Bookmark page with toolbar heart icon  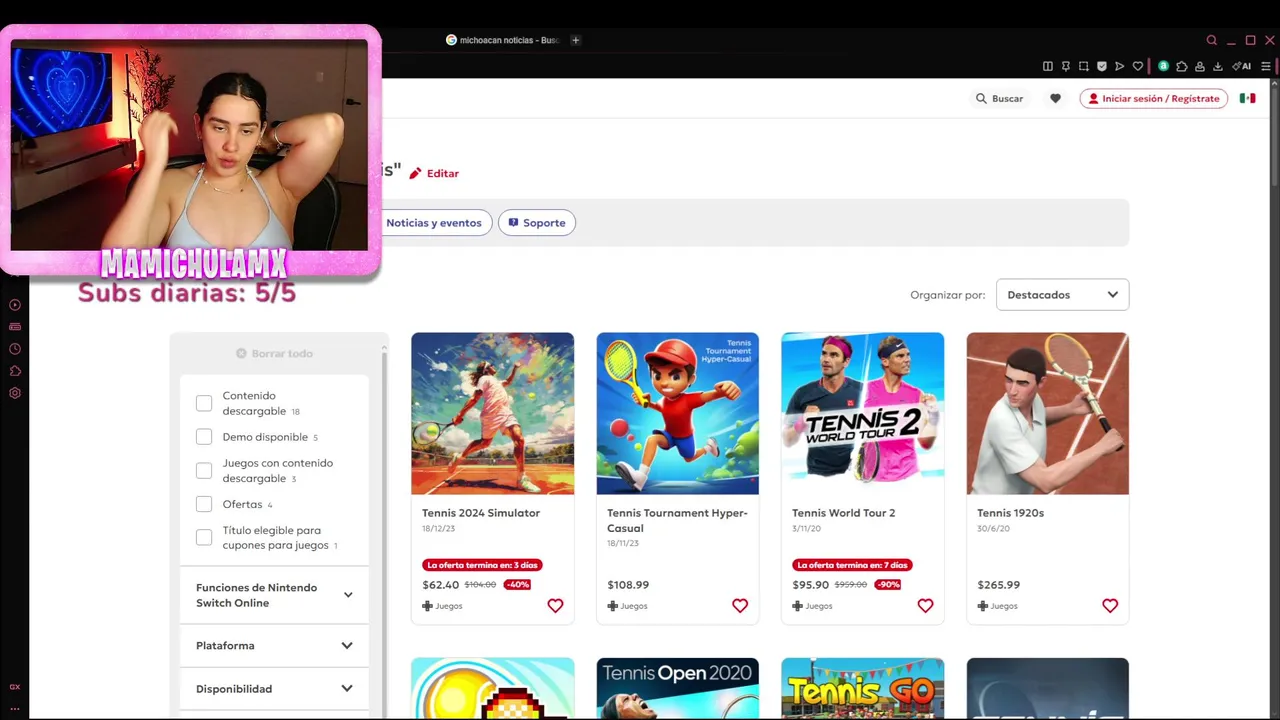click(1137, 66)
